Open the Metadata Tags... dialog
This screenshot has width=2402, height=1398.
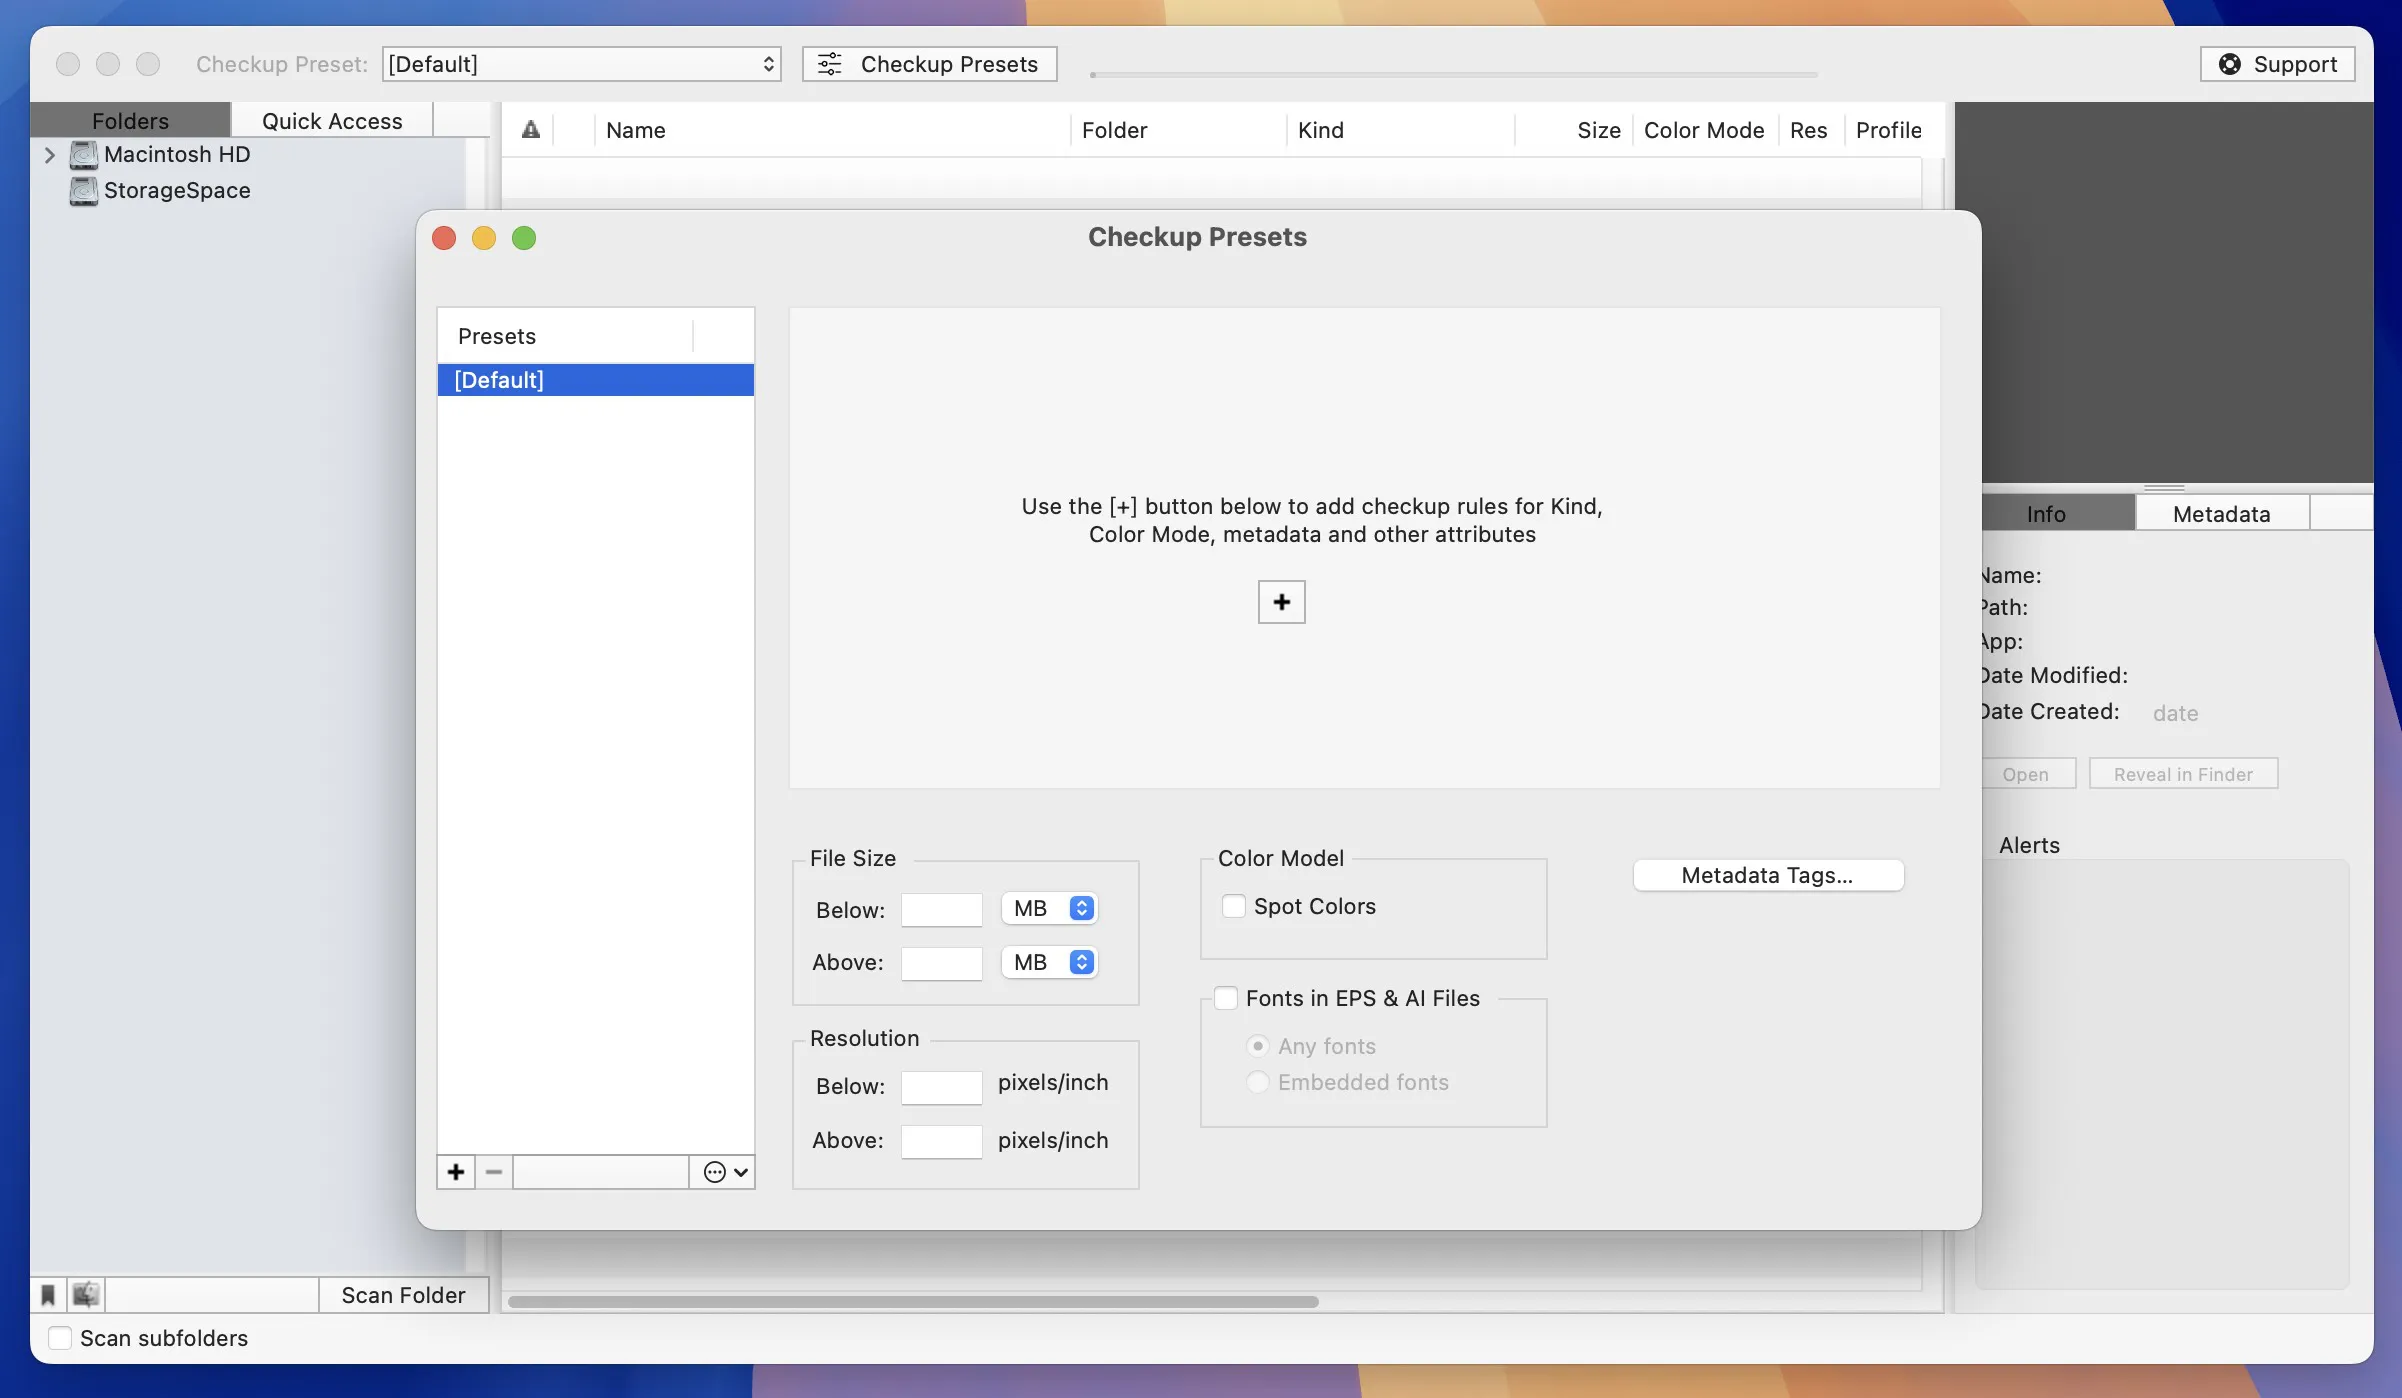click(x=1768, y=875)
